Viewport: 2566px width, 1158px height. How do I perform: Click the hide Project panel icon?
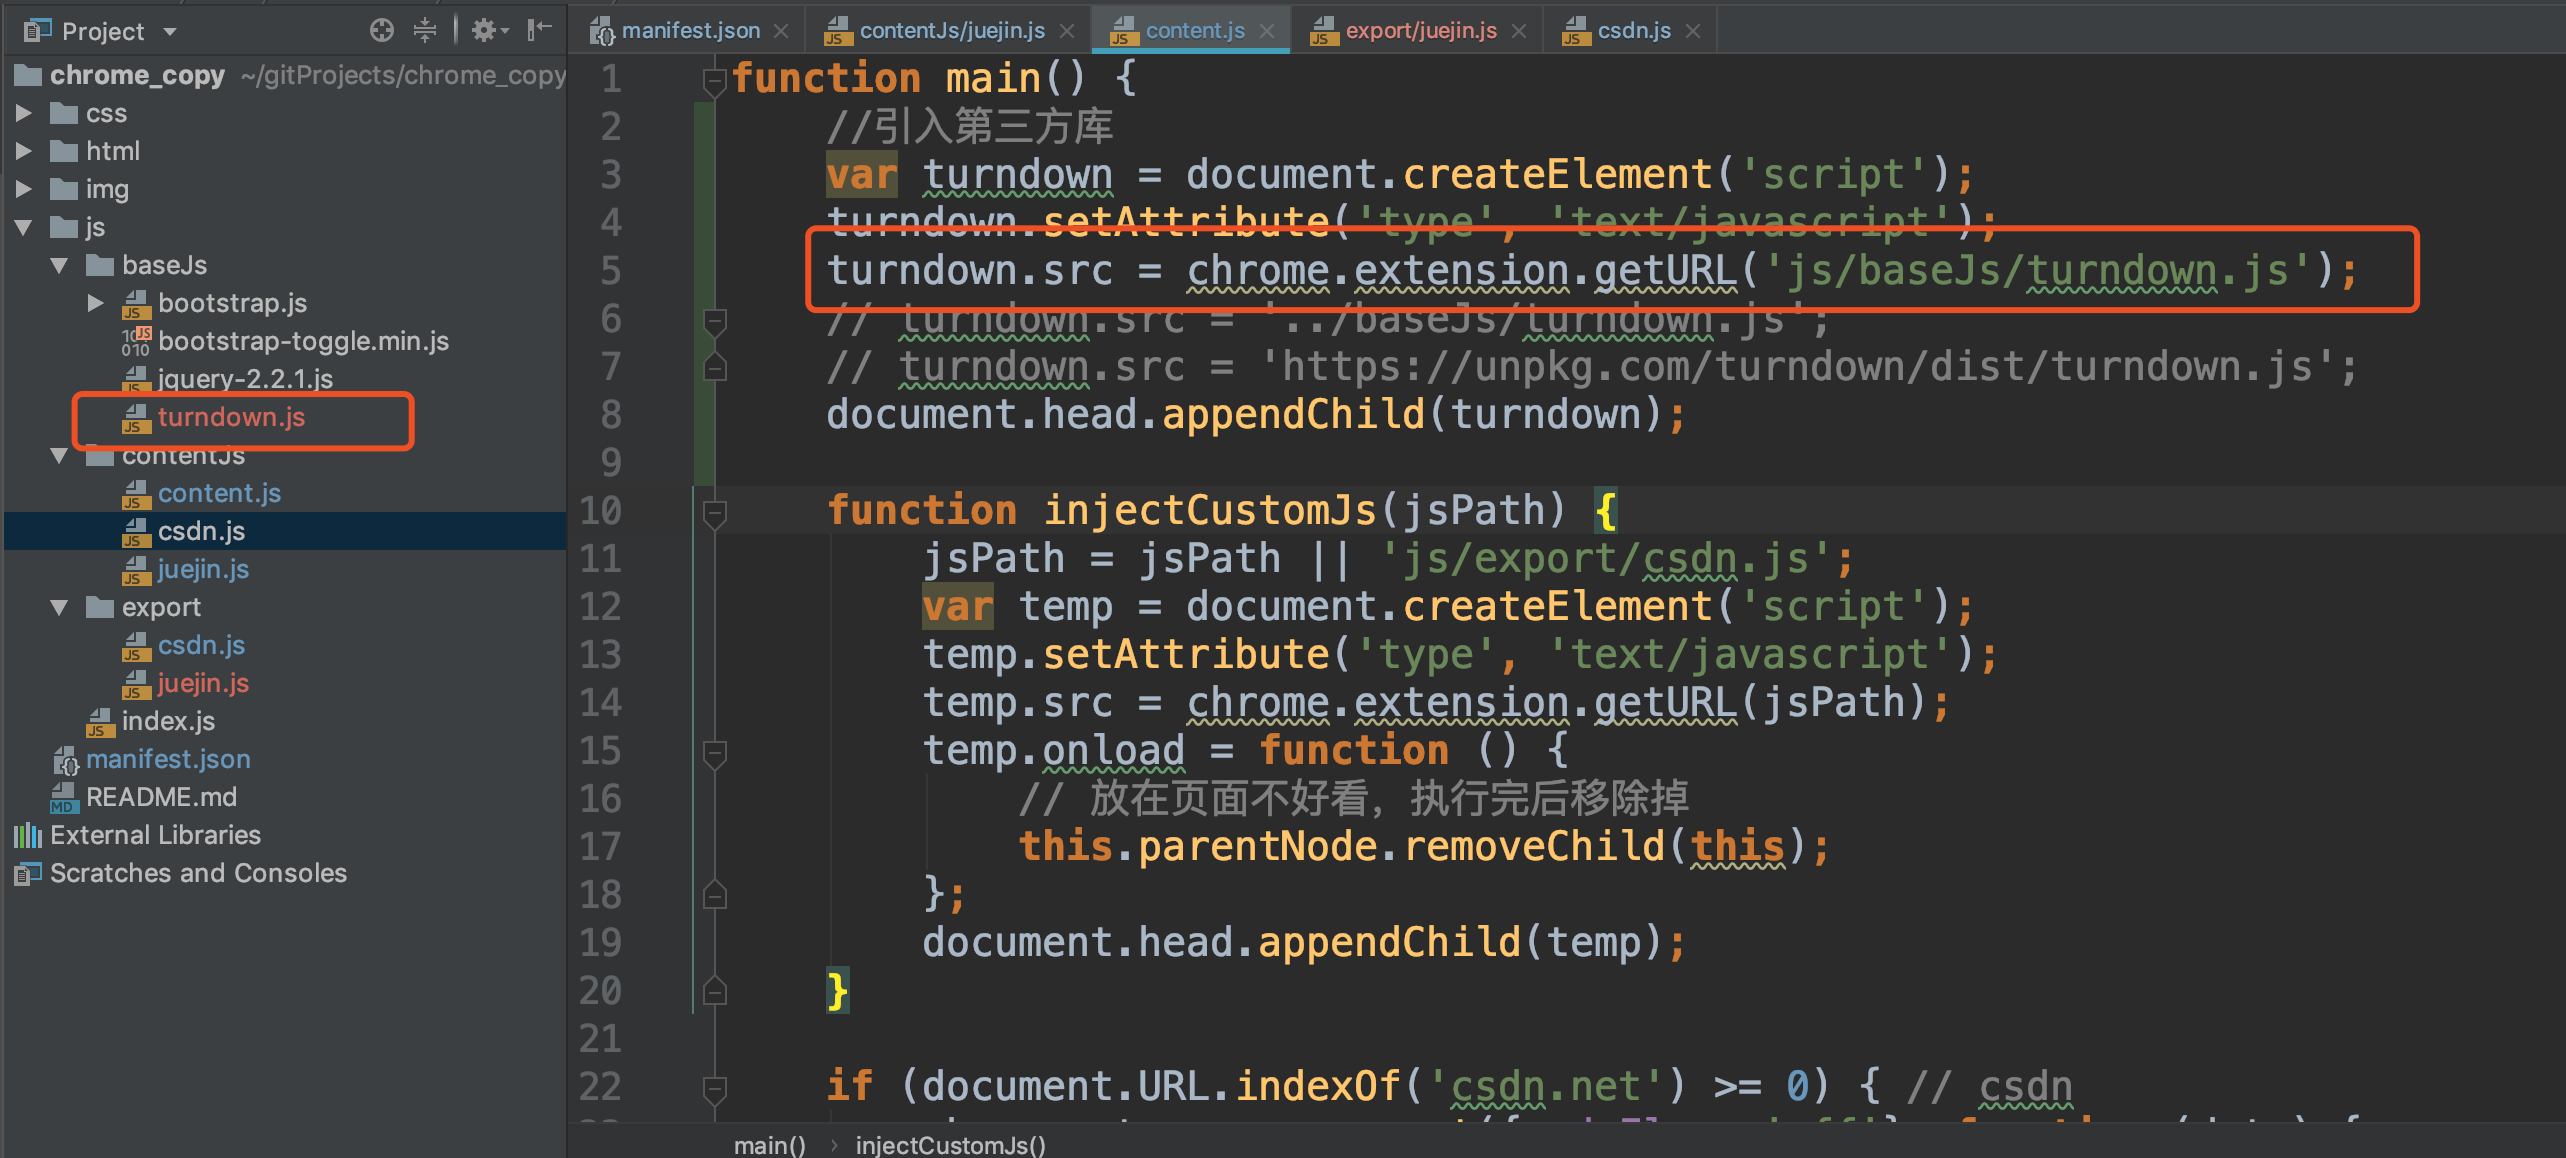click(540, 30)
